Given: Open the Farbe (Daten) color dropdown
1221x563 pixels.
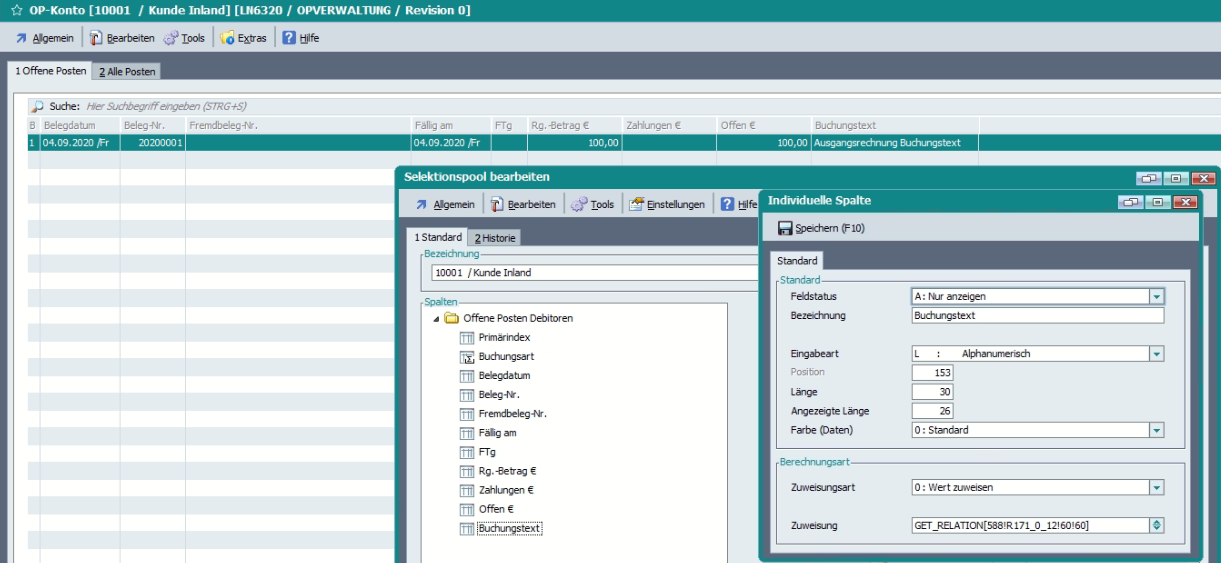Looking at the screenshot, I should pos(1157,431).
